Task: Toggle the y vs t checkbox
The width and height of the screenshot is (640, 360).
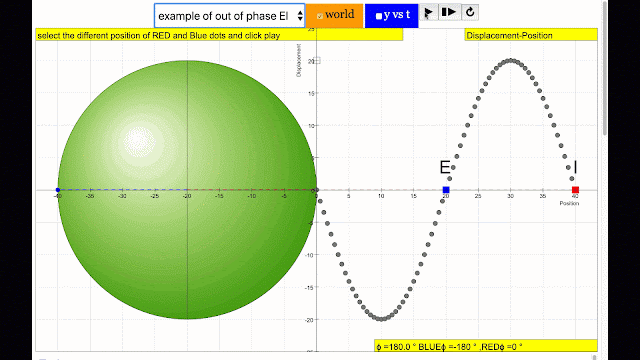Action: coord(379,16)
